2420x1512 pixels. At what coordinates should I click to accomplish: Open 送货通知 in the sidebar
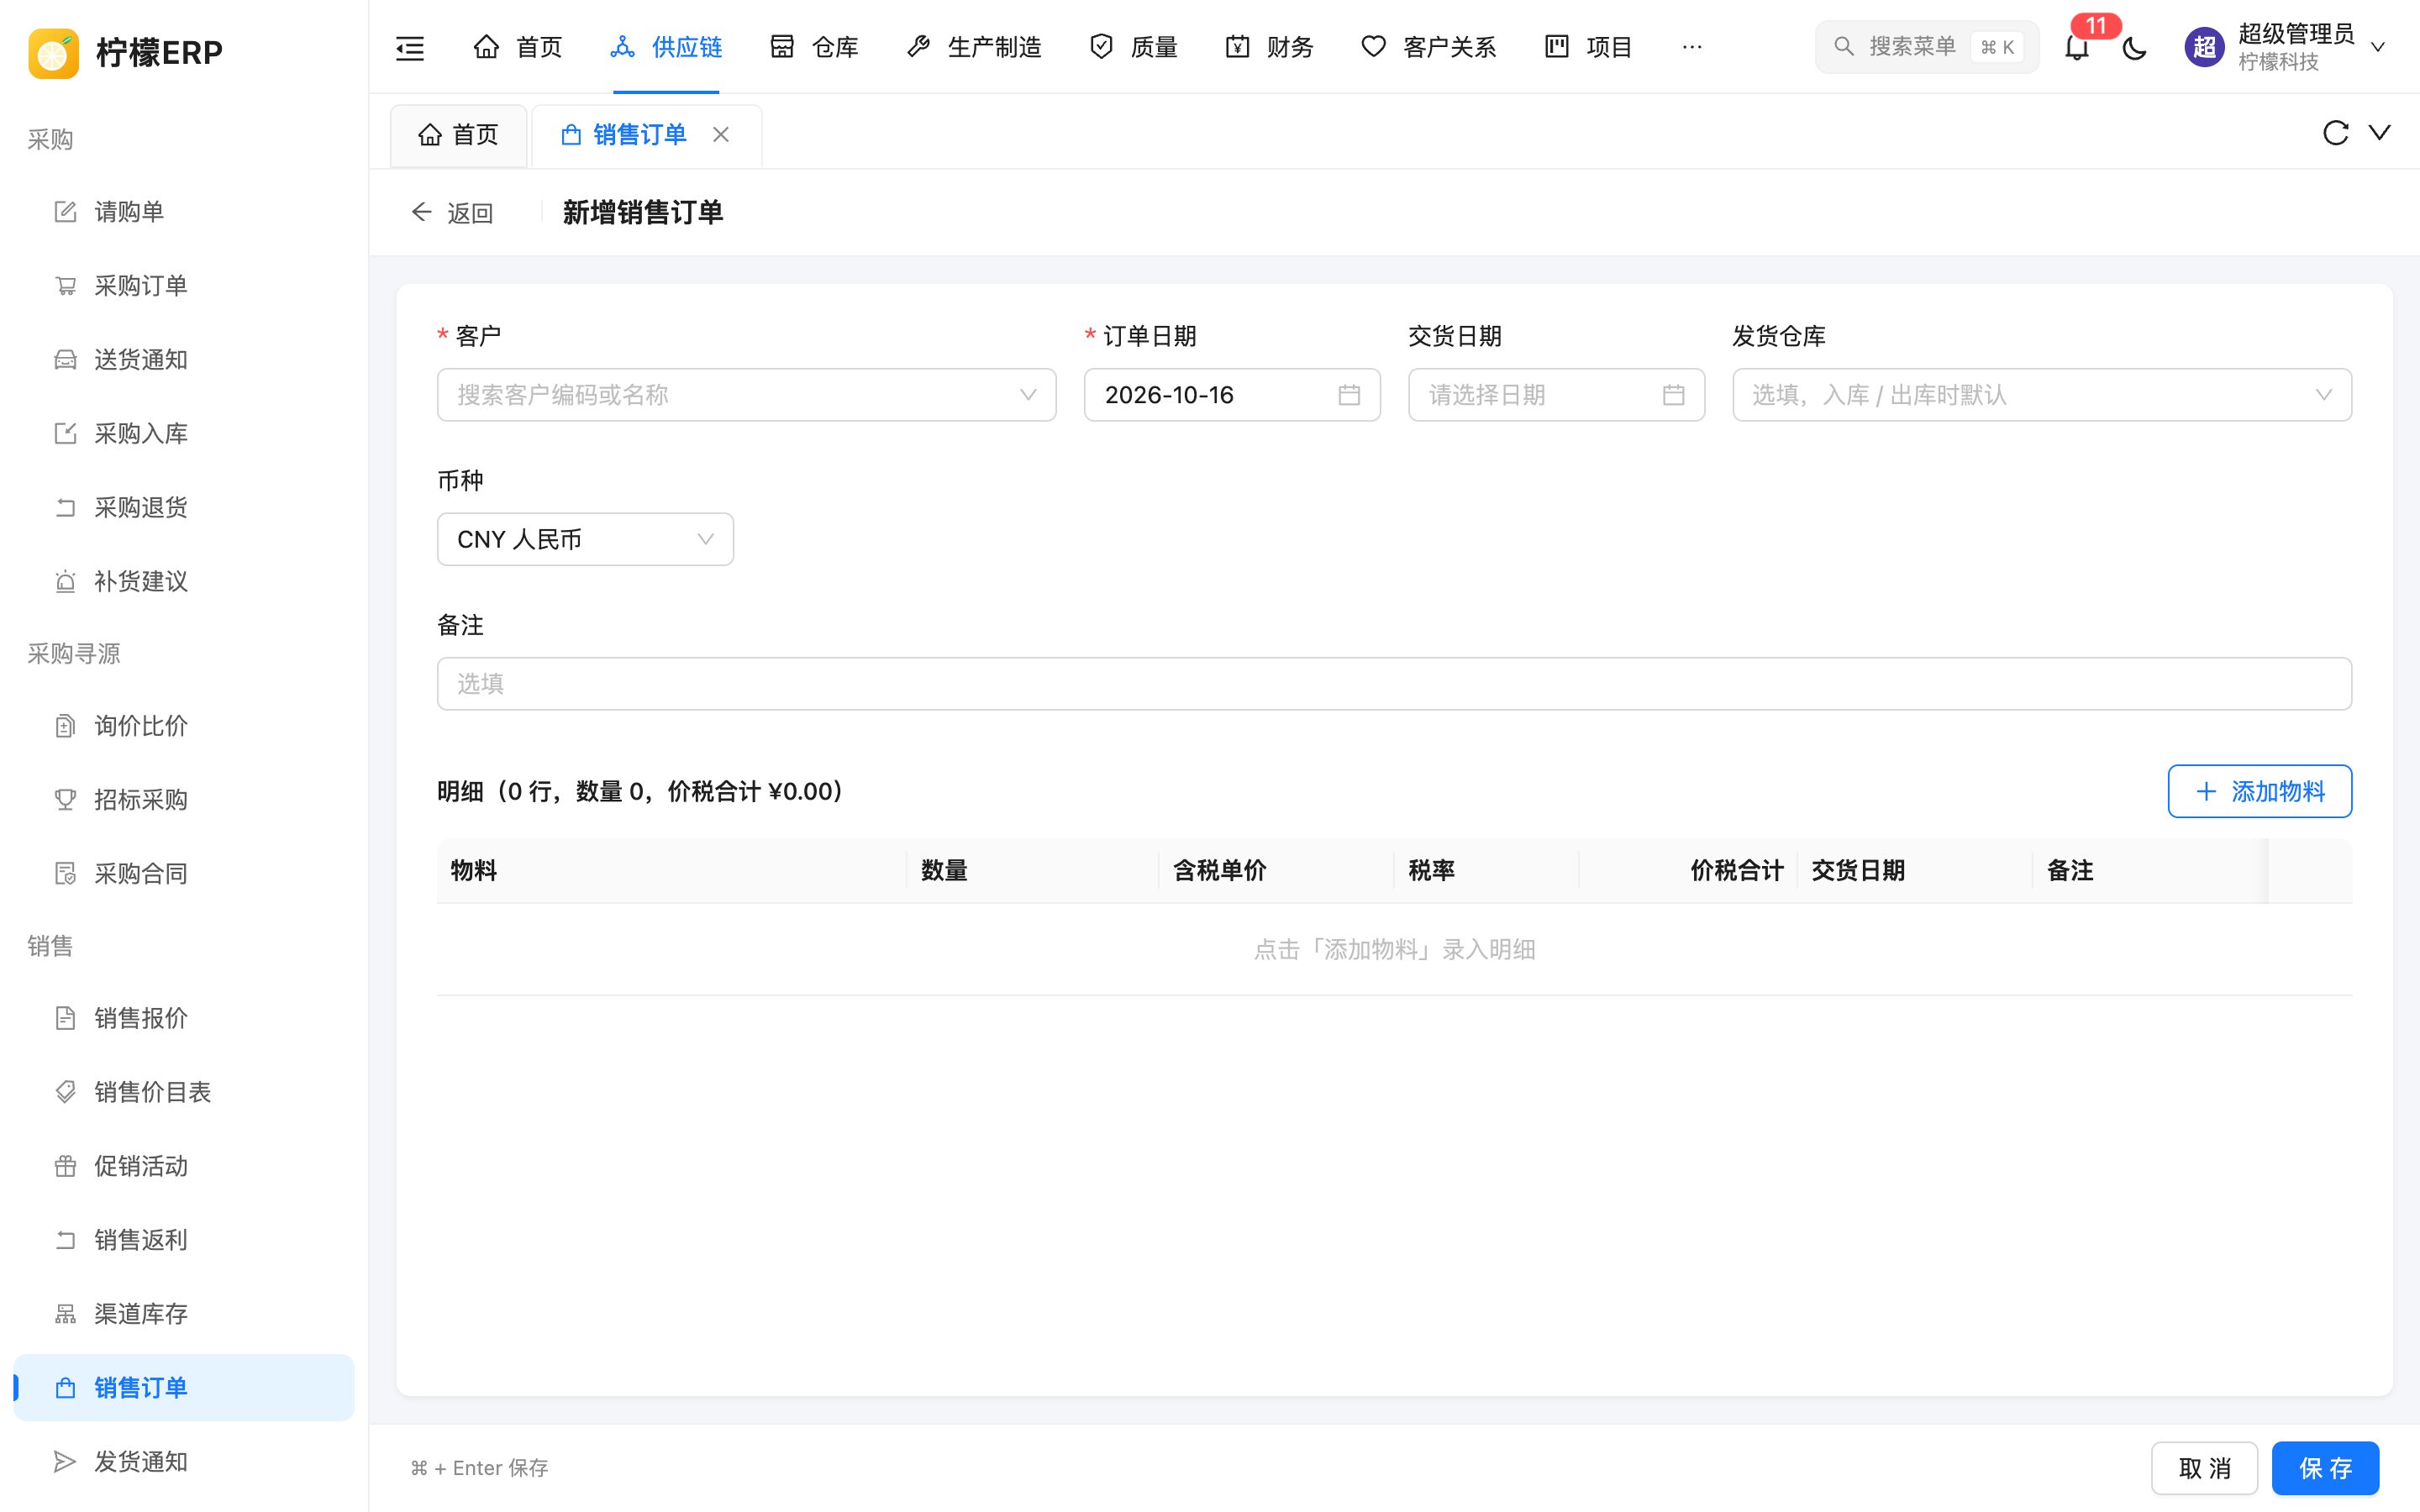(x=184, y=360)
